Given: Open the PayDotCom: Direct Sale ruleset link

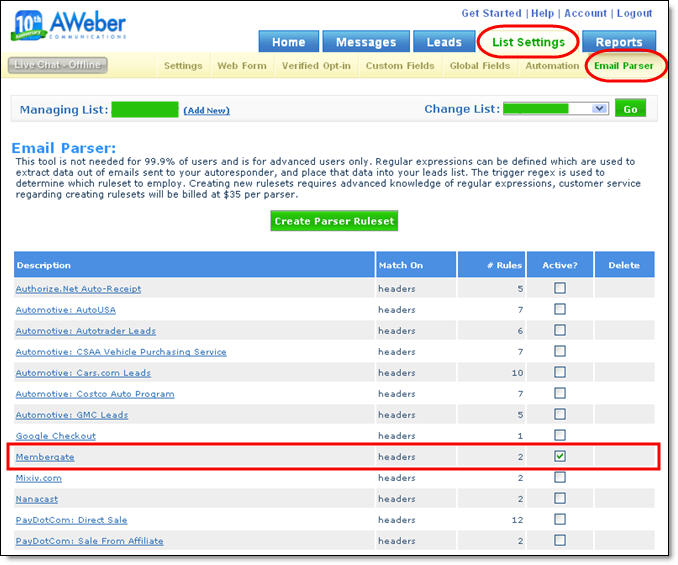Looking at the screenshot, I should [71, 520].
